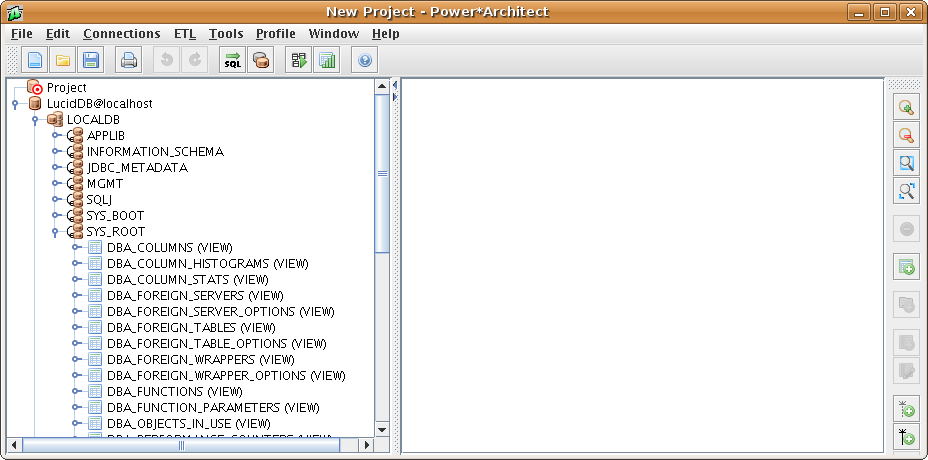Click the ETL export icon in toolbar
928x460 pixels.
pos(298,60)
